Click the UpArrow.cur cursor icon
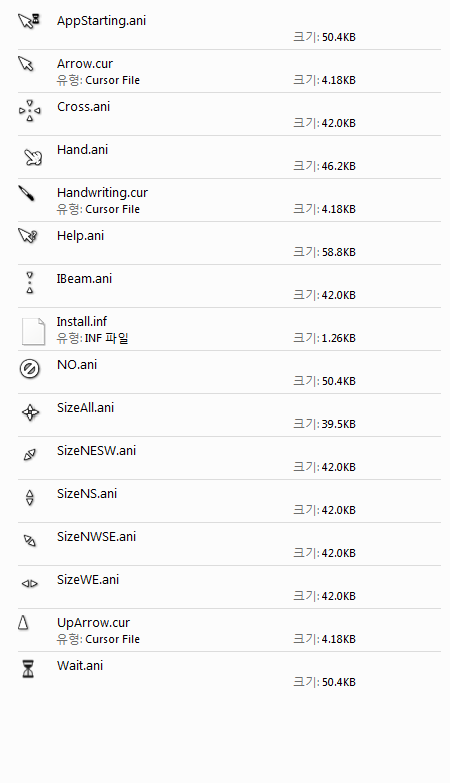The image size is (450, 783). tap(23, 622)
